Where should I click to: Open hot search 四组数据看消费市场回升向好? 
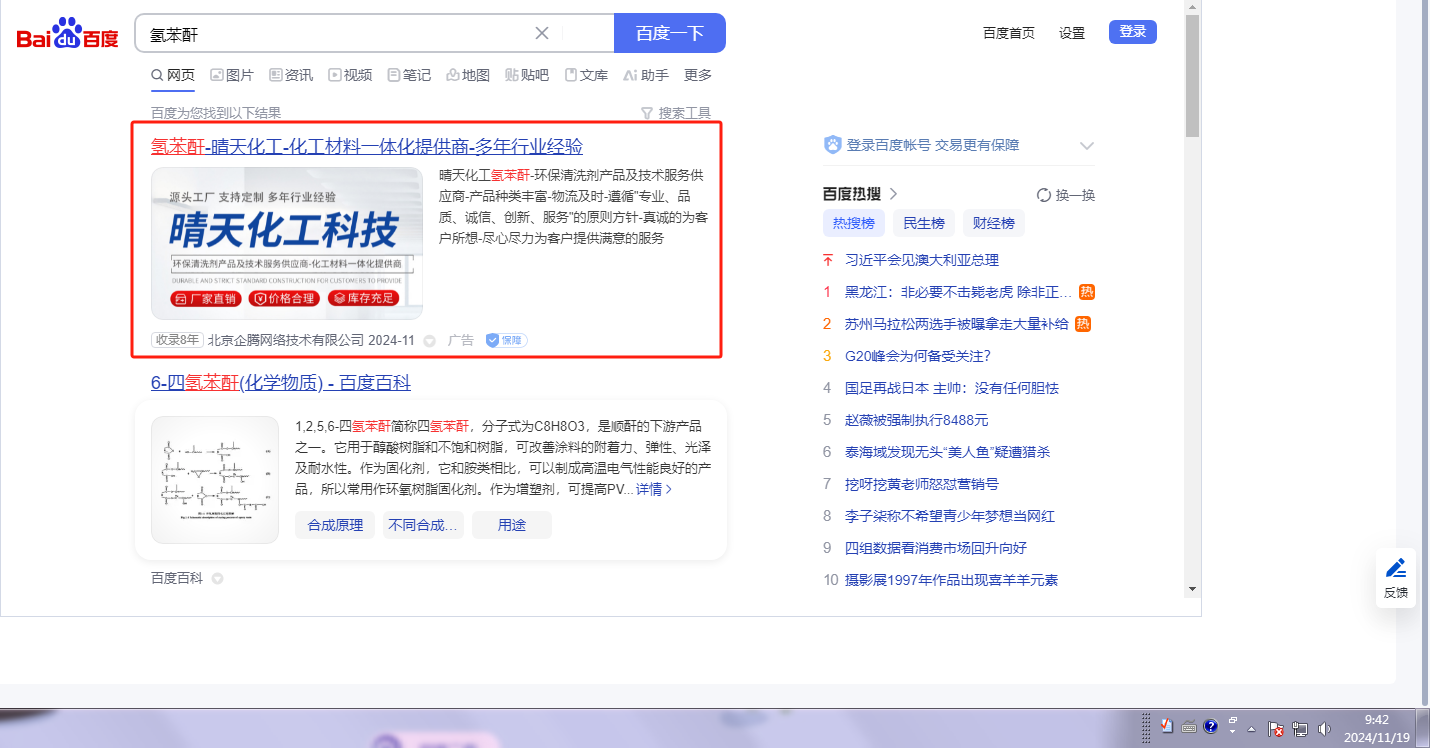tap(936, 548)
